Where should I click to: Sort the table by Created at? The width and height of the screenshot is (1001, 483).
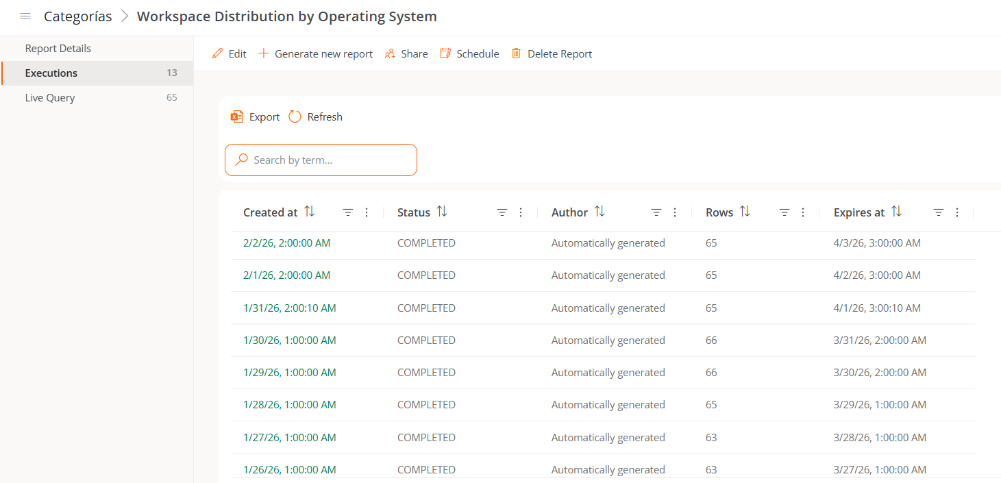coord(310,212)
